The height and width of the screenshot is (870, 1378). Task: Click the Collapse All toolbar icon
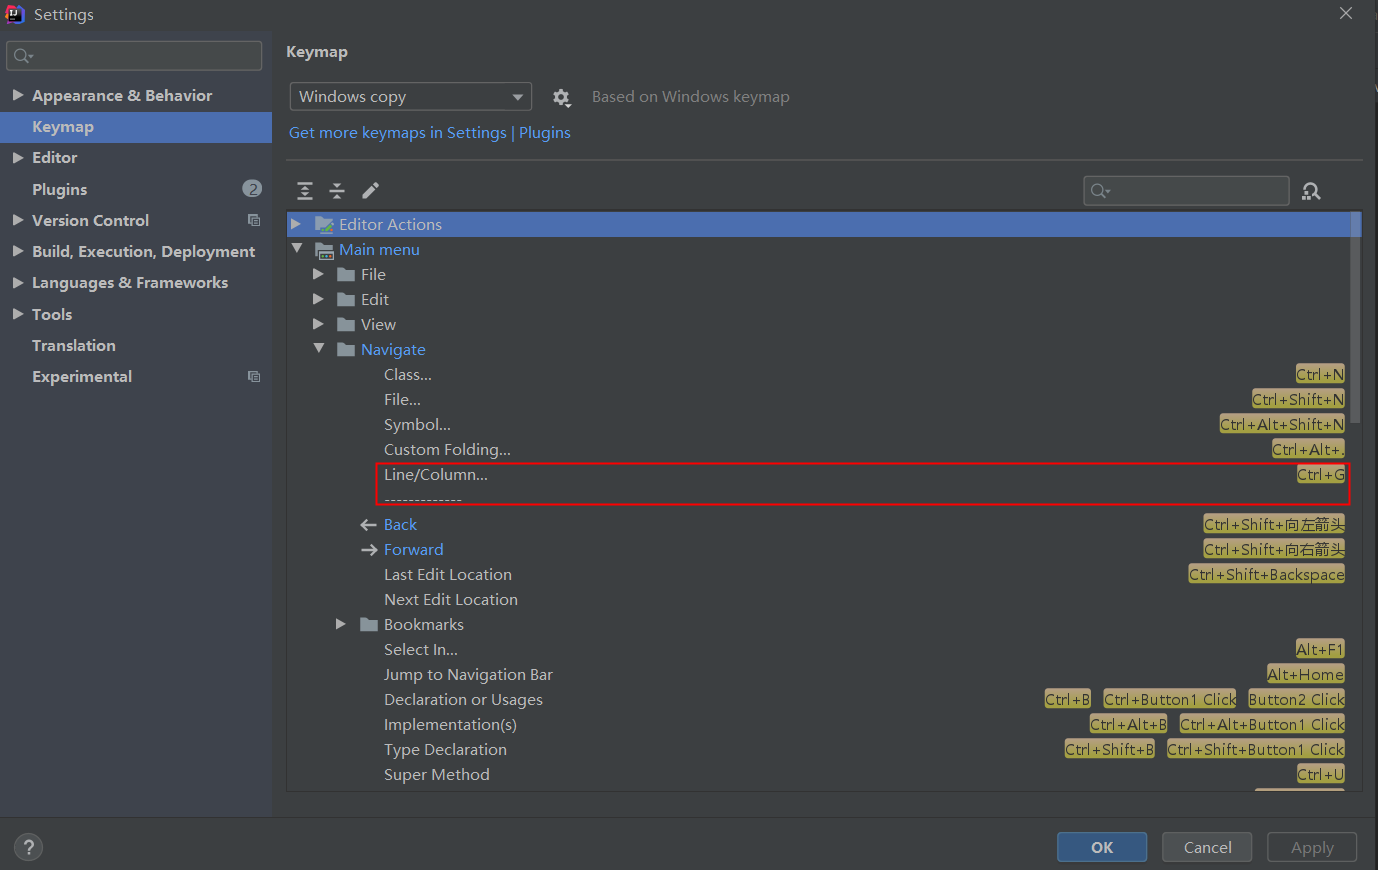337,191
